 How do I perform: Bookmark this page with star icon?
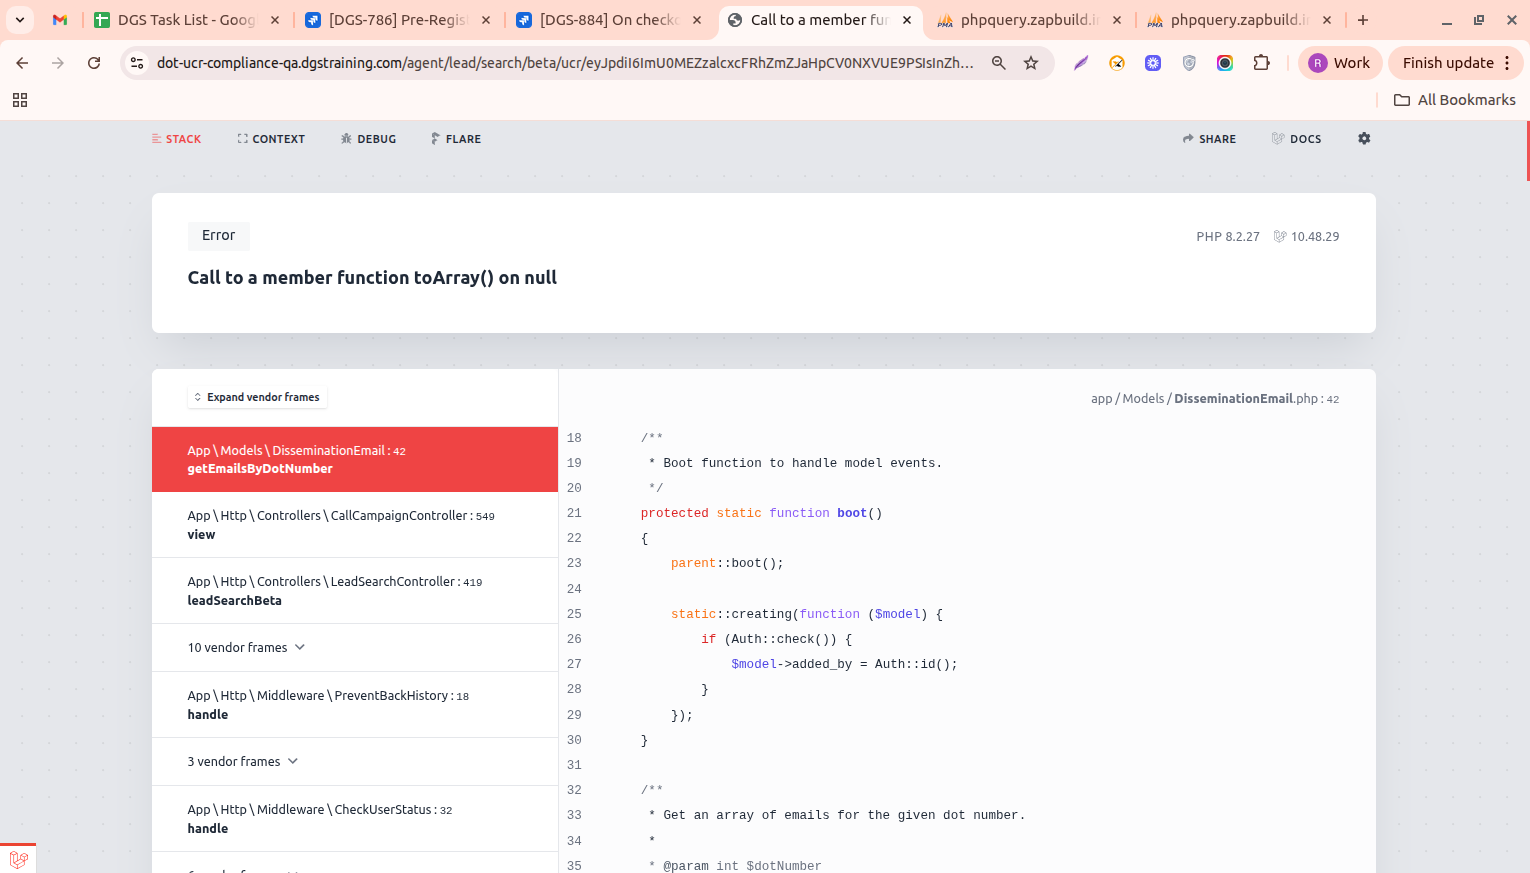click(x=1031, y=63)
